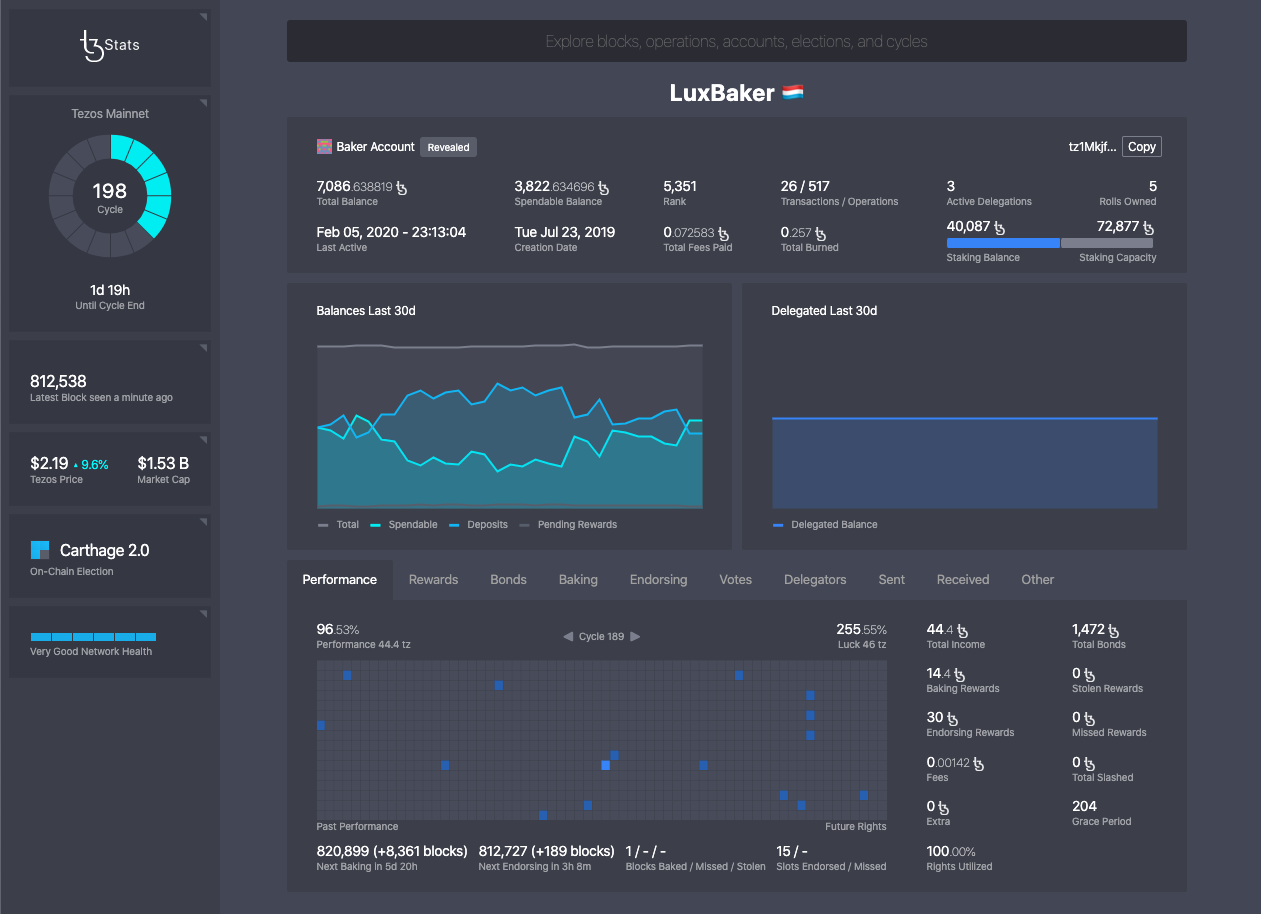Image resolution: width=1261 pixels, height=914 pixels.
Task: Click the Staking Balance progress bar
Action: (x=1003, y=242)
